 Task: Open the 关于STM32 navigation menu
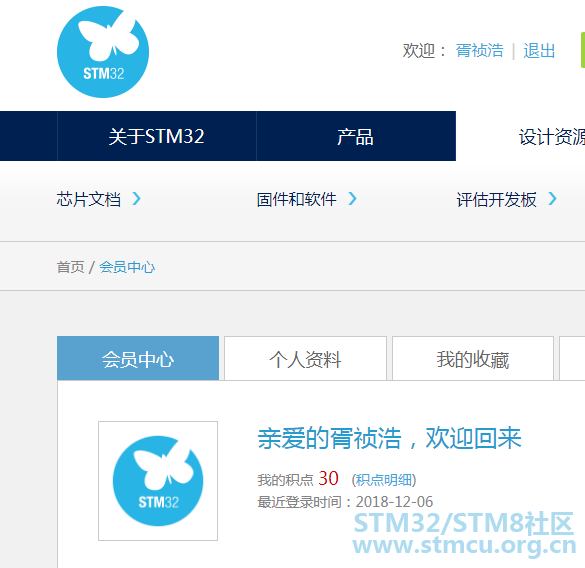coord(157,136)
